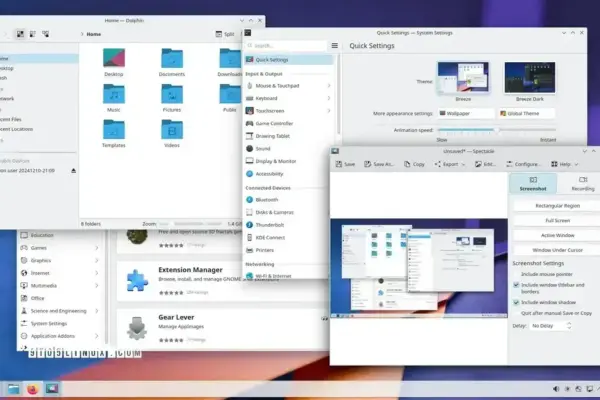Switch Dolphin to icons view mode

20,34
